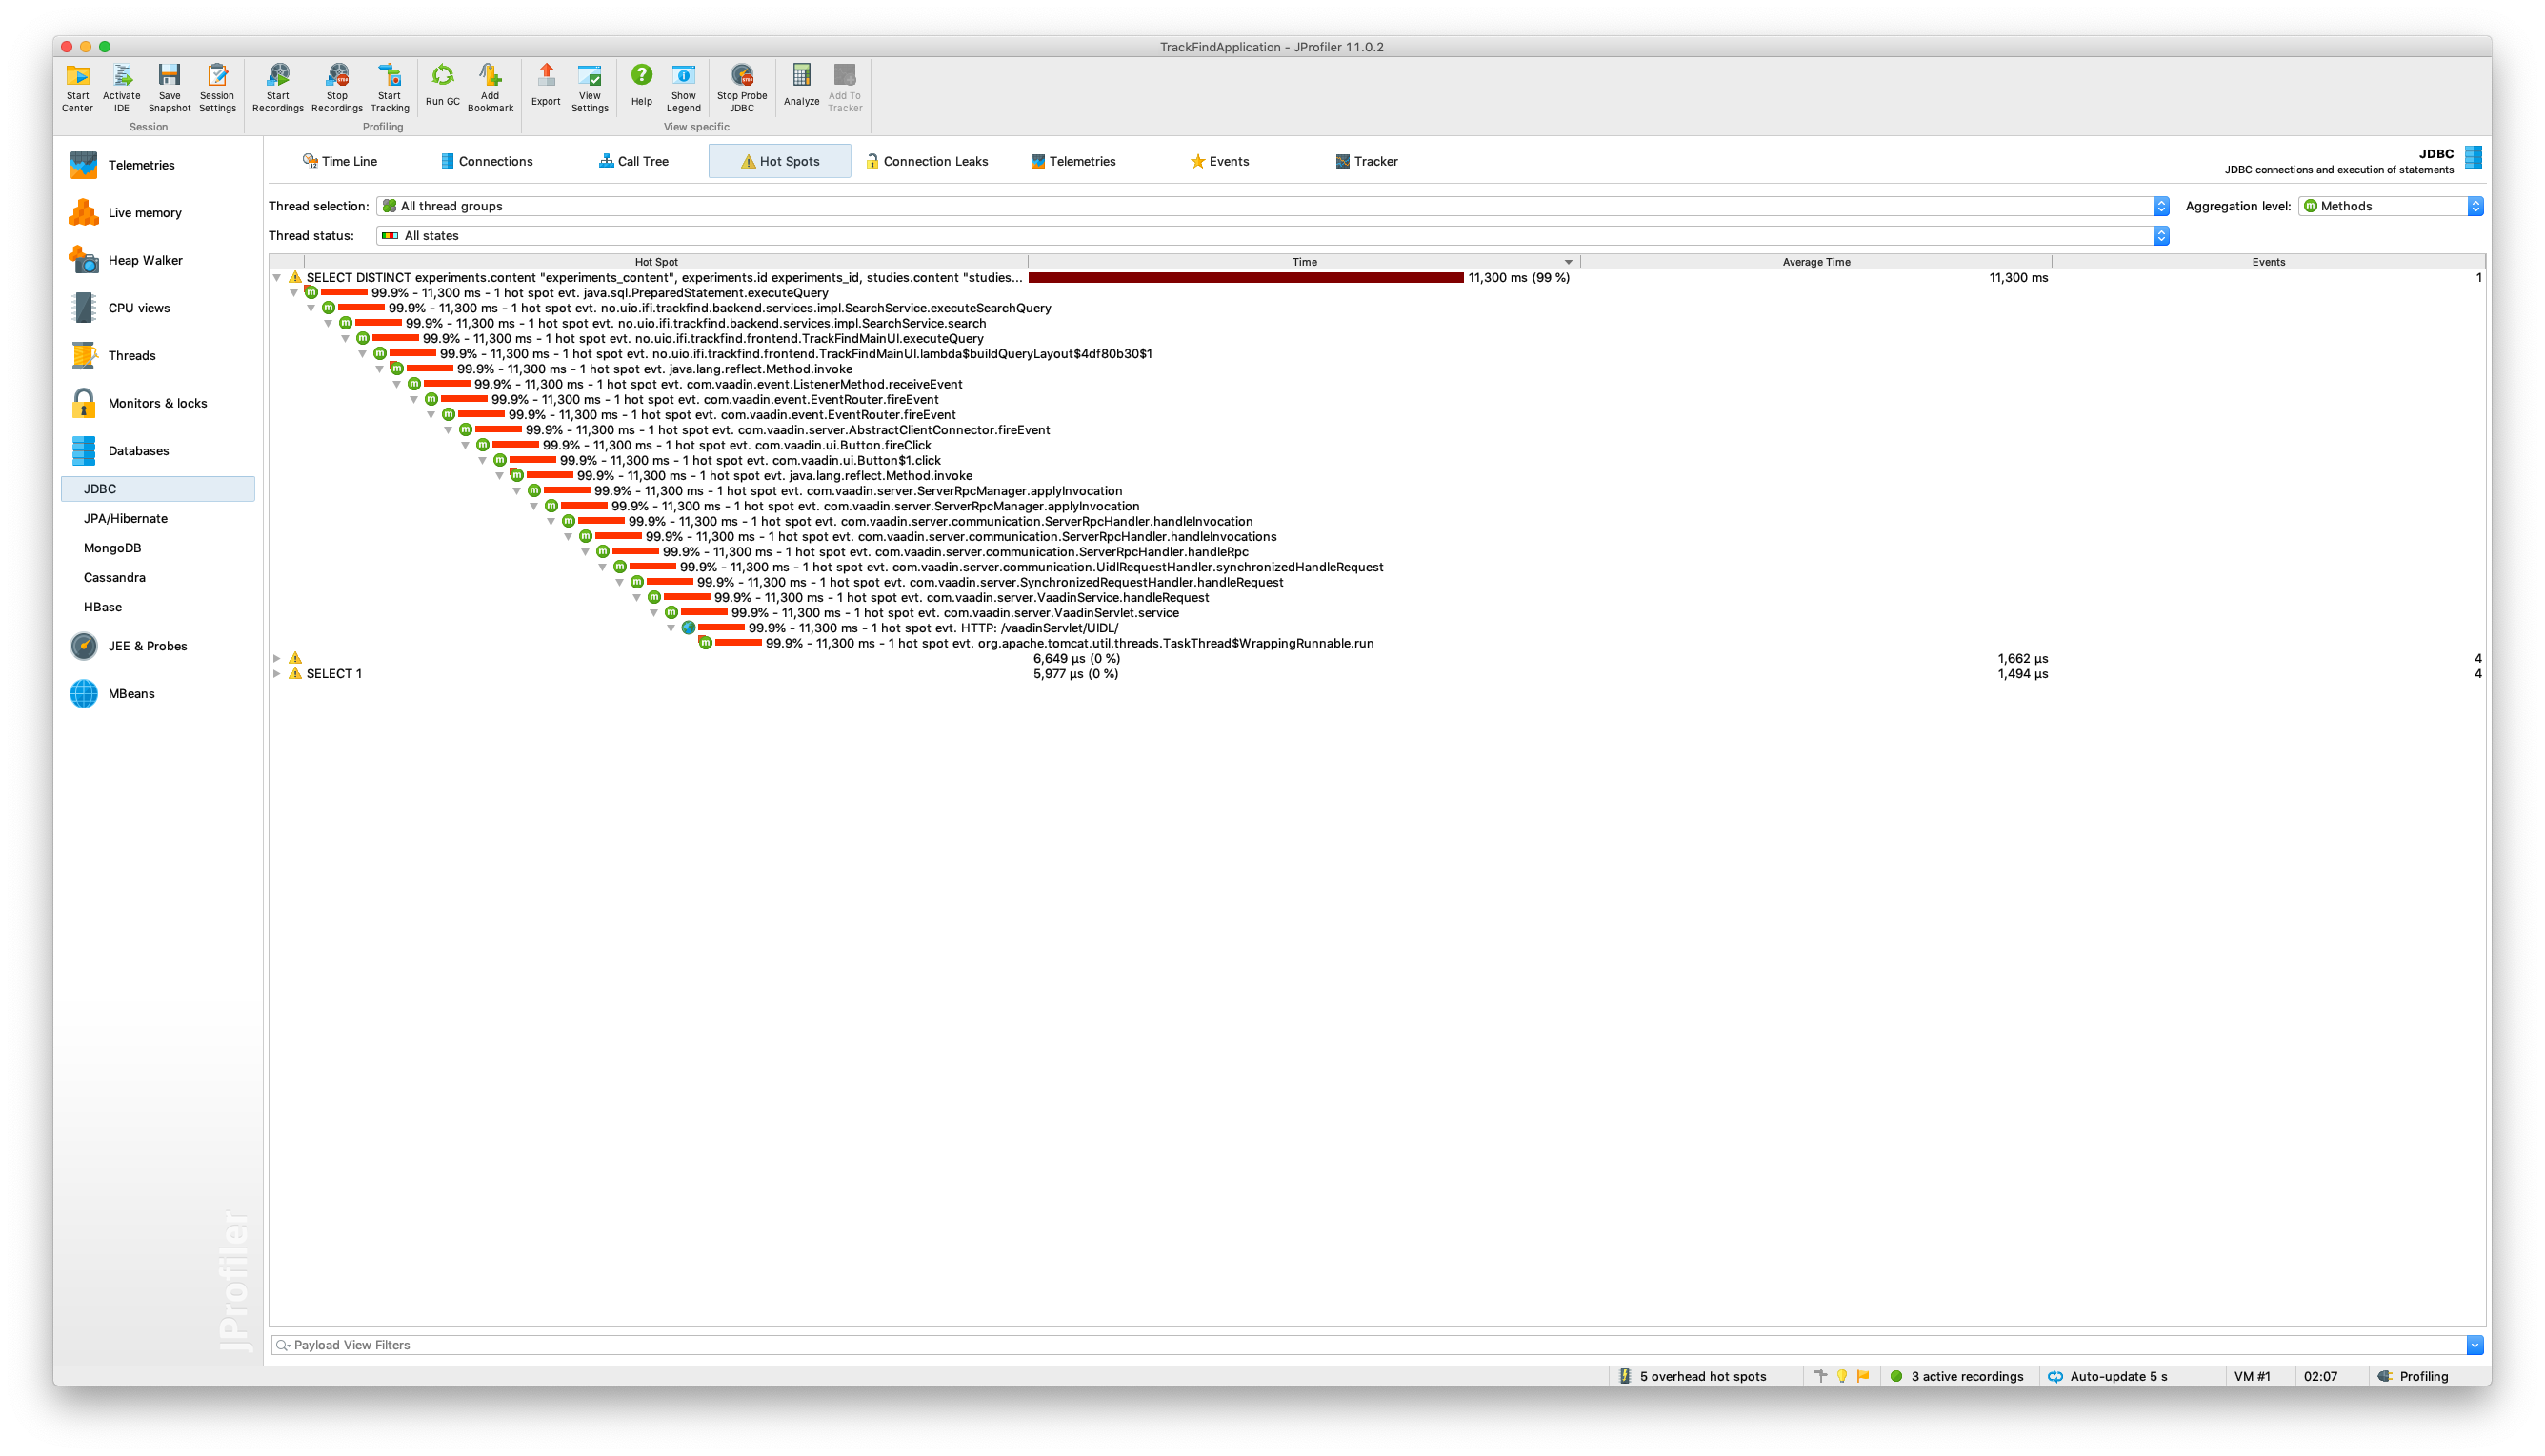Open the Thread selection dropdown

(x=1272, y=206)
